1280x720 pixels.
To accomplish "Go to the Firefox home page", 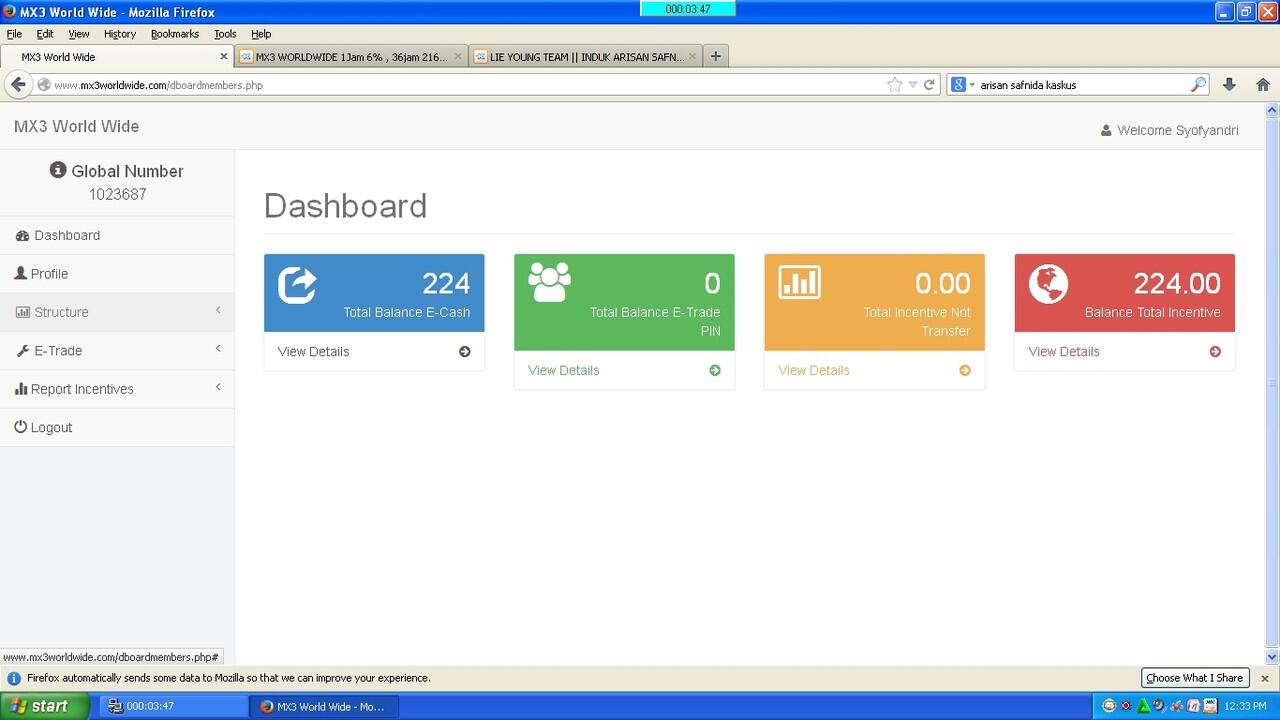I will pos(1263,85).
